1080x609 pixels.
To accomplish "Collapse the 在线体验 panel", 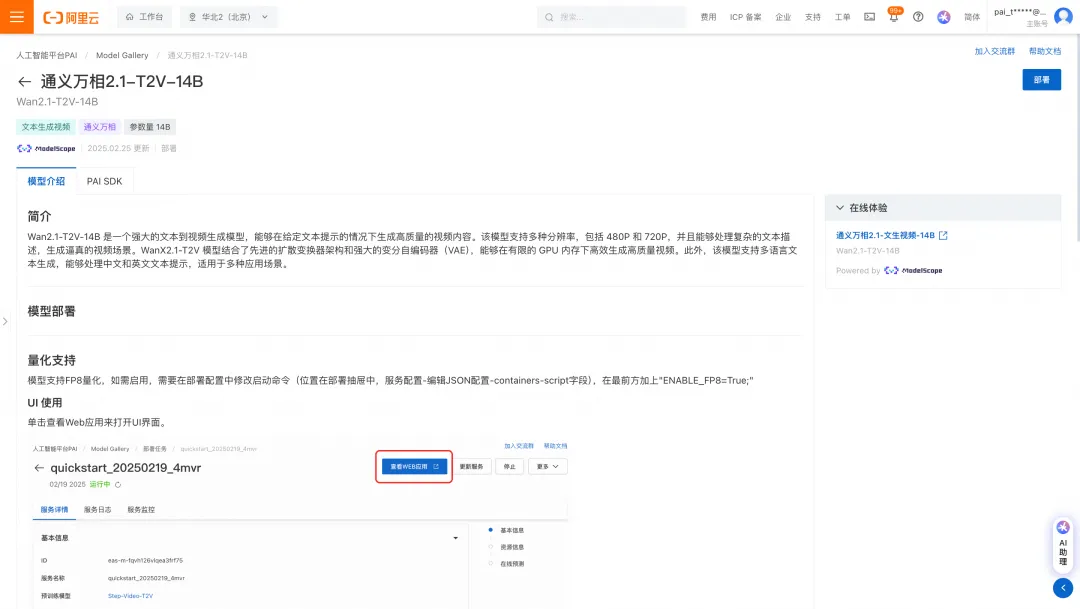I will tap(840, 207).
